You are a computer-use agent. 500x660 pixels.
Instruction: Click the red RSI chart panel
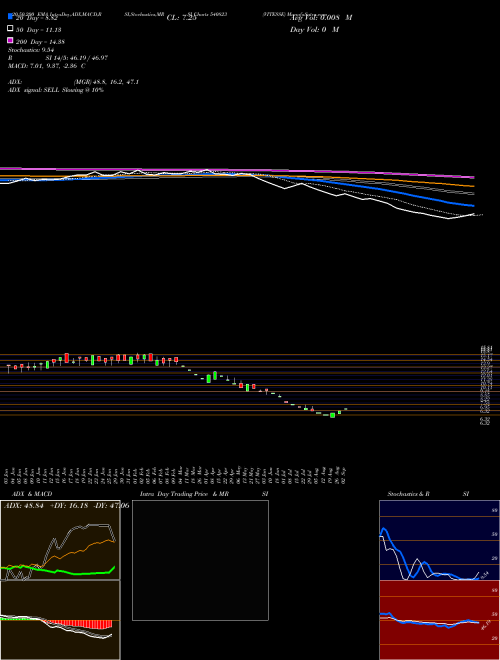[x=439, y=620]
